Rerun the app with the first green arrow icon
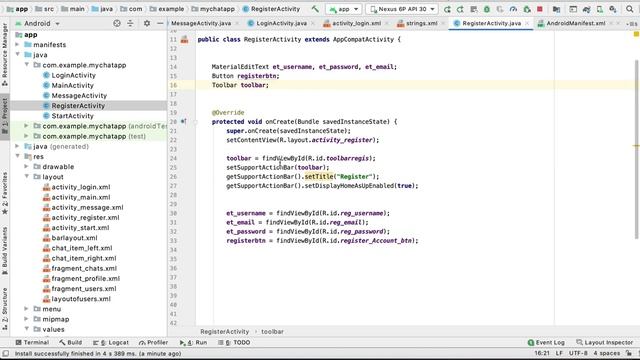This screenshot has width=640, height=360. pos(447,9)
